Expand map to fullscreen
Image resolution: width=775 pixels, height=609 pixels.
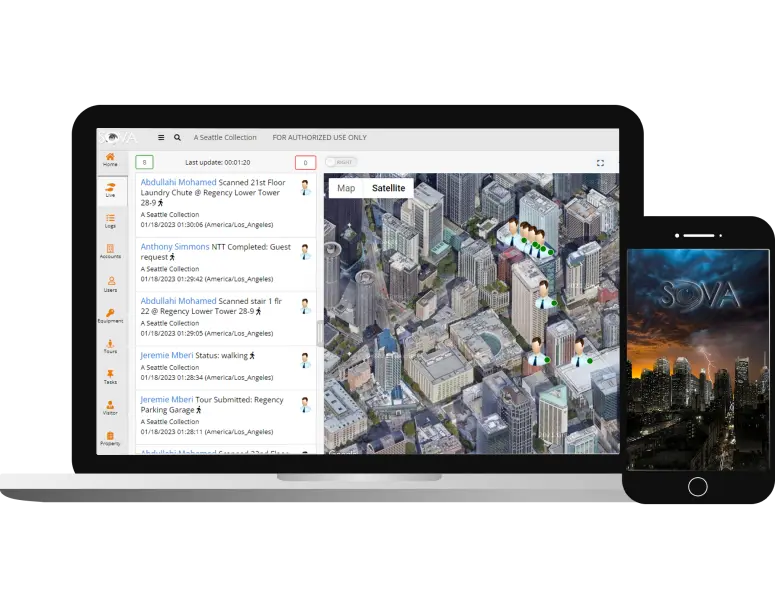[x=600, y=162]
